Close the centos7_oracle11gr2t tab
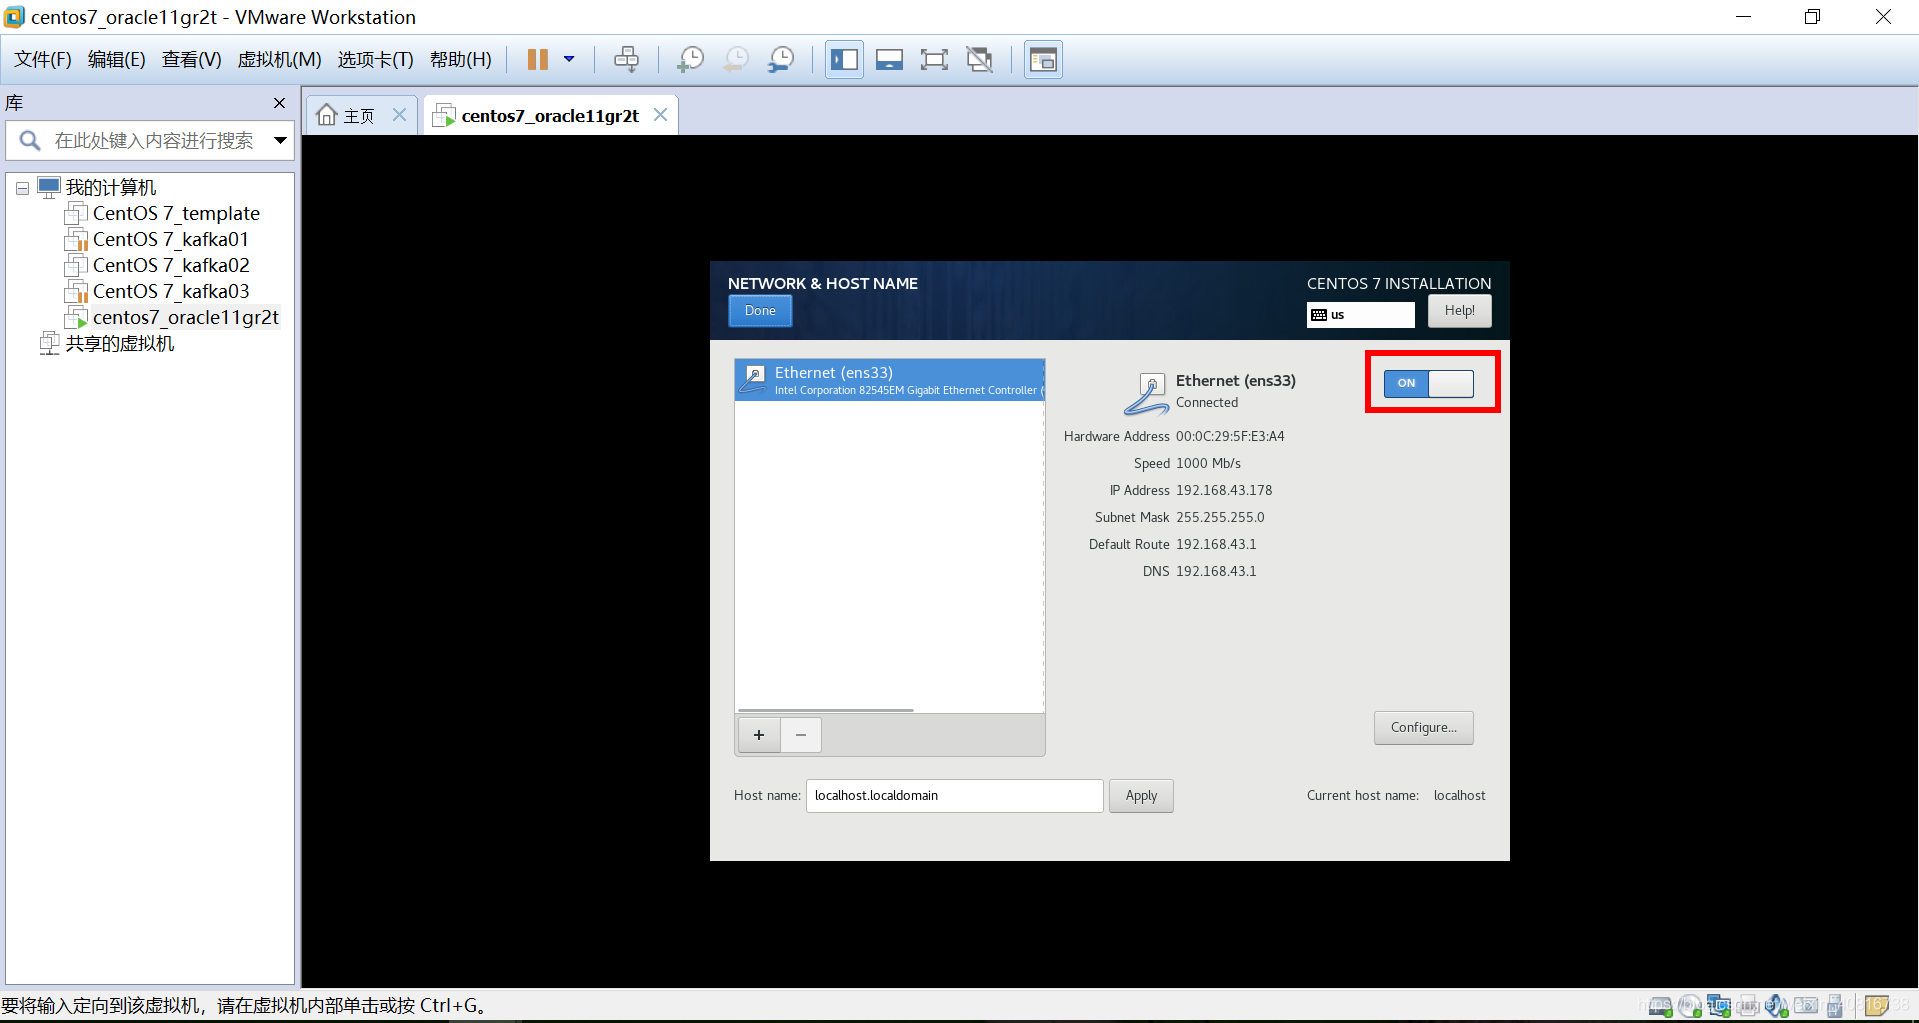This screenshot has width=1919, height=1023. (660, 115)
